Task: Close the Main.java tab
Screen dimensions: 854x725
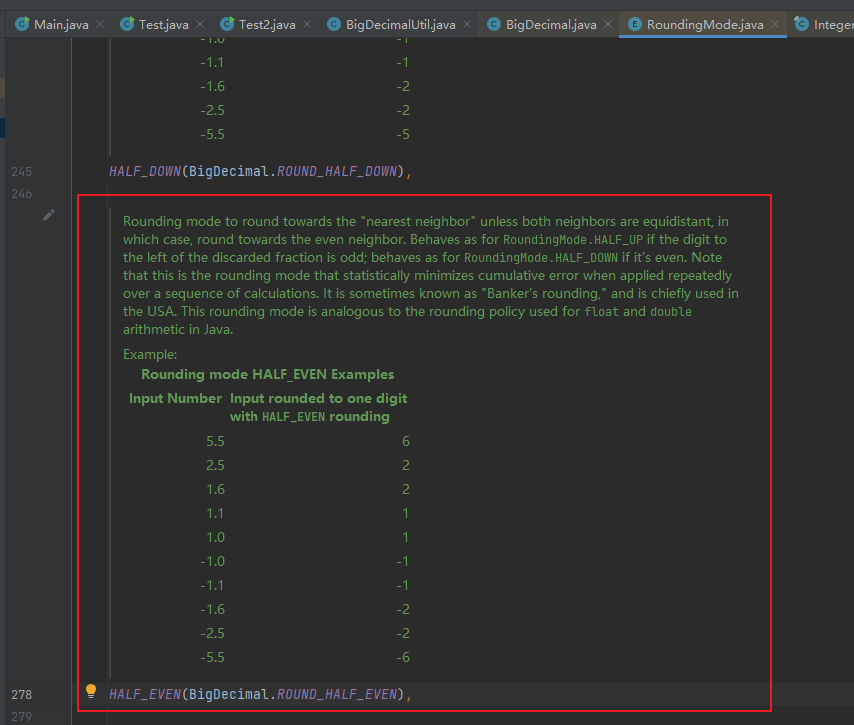Action: pos(100,24)
